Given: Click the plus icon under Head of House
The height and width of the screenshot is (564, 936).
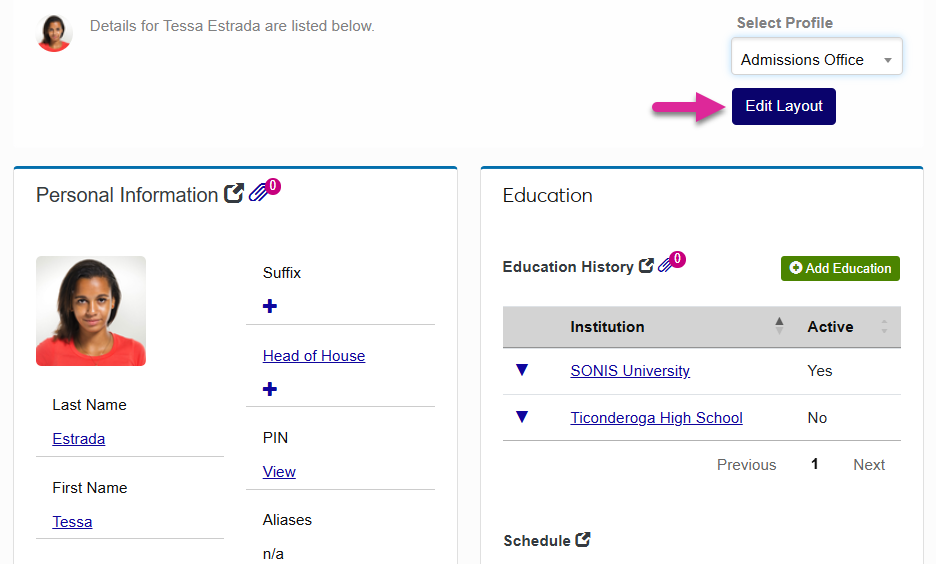Looking at the screenshot, I should click(x=270, y=389).
